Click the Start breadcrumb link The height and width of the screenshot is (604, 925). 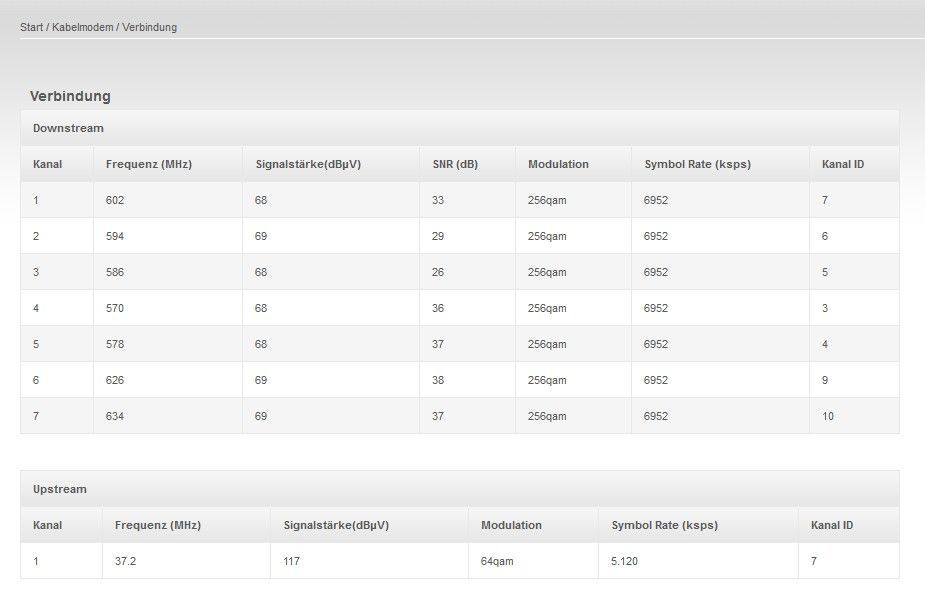[x=31, y=27]
